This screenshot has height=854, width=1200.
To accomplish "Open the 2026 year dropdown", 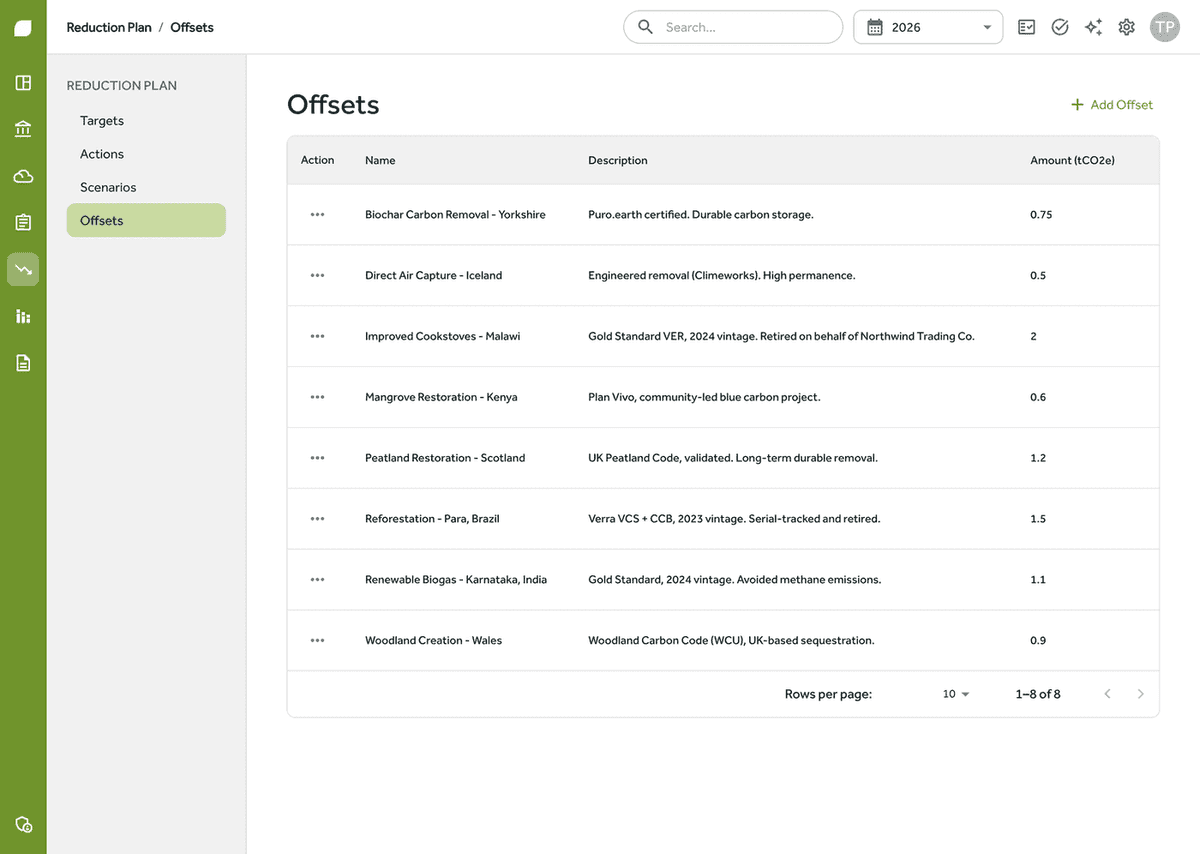I will pos(928,27).
